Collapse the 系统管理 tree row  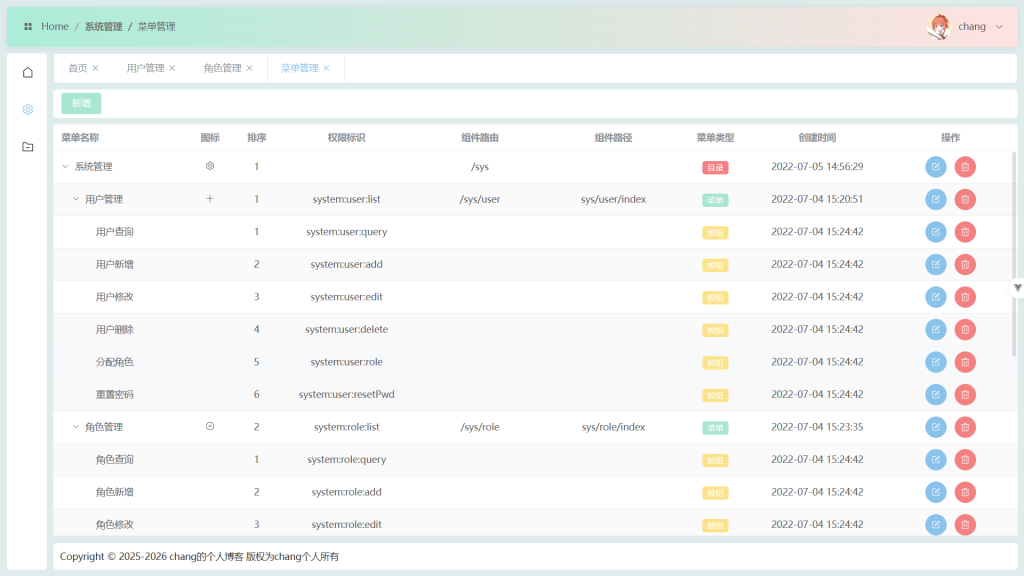[65, 167]
